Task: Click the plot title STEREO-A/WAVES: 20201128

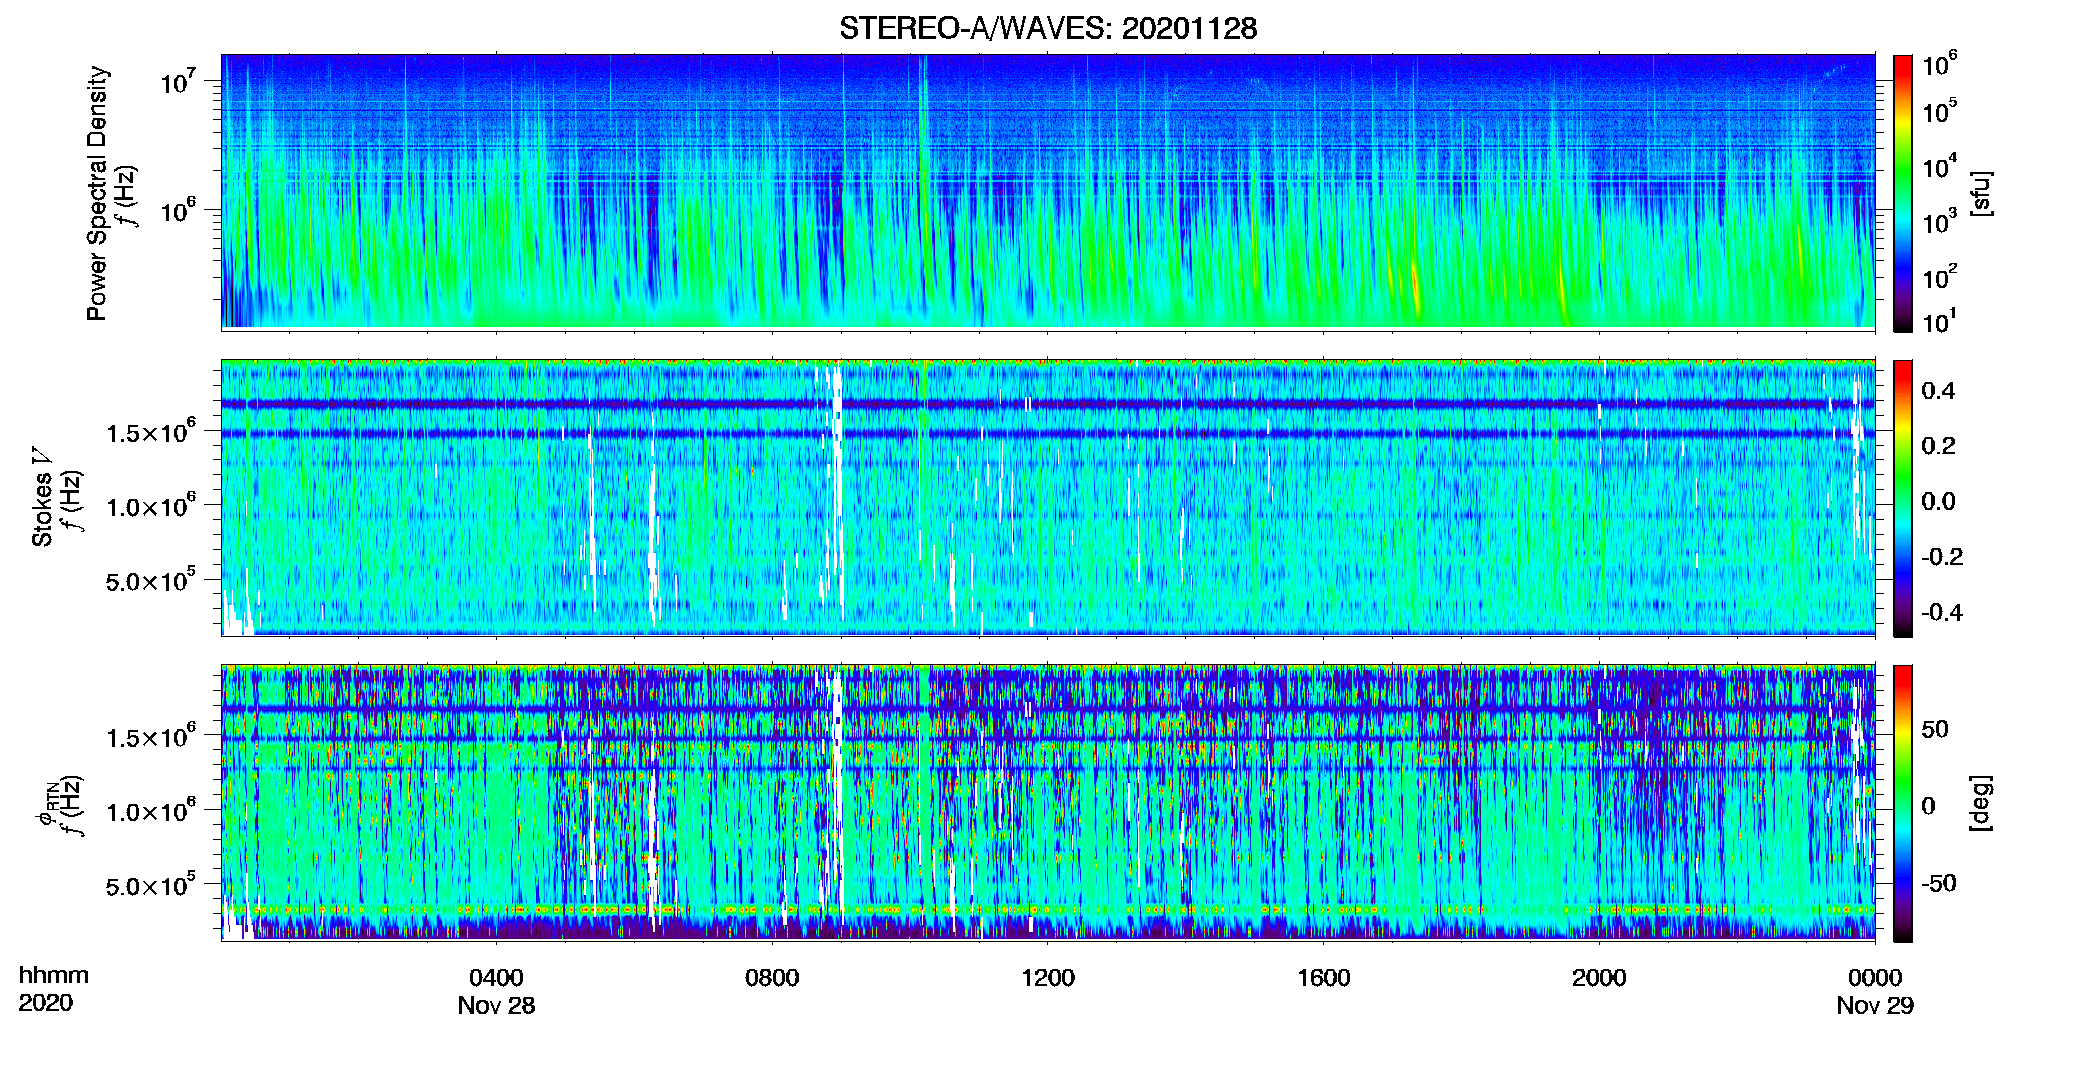Action: tap(1048, 28)
